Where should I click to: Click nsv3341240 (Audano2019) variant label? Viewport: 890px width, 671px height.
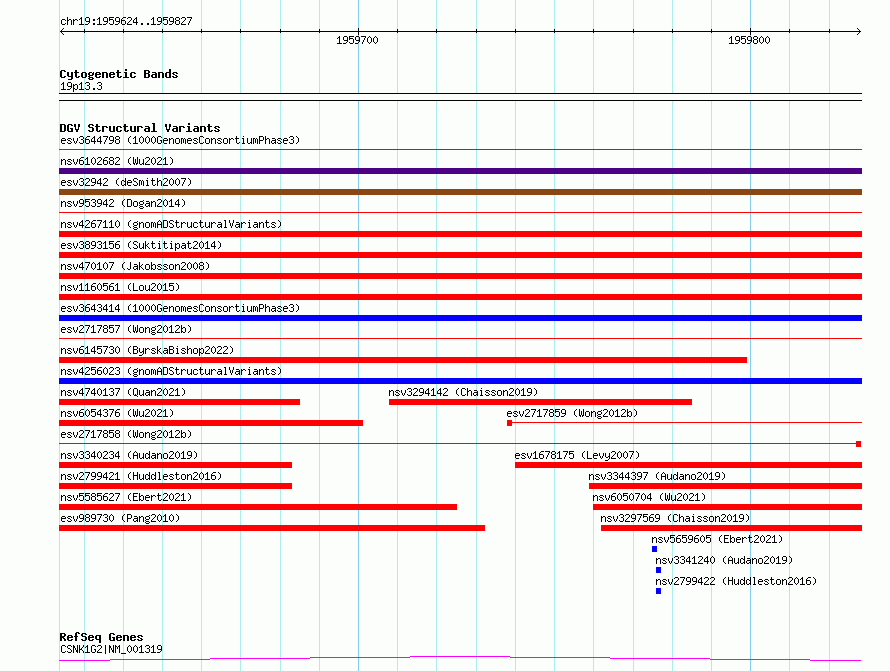[724, 560]
